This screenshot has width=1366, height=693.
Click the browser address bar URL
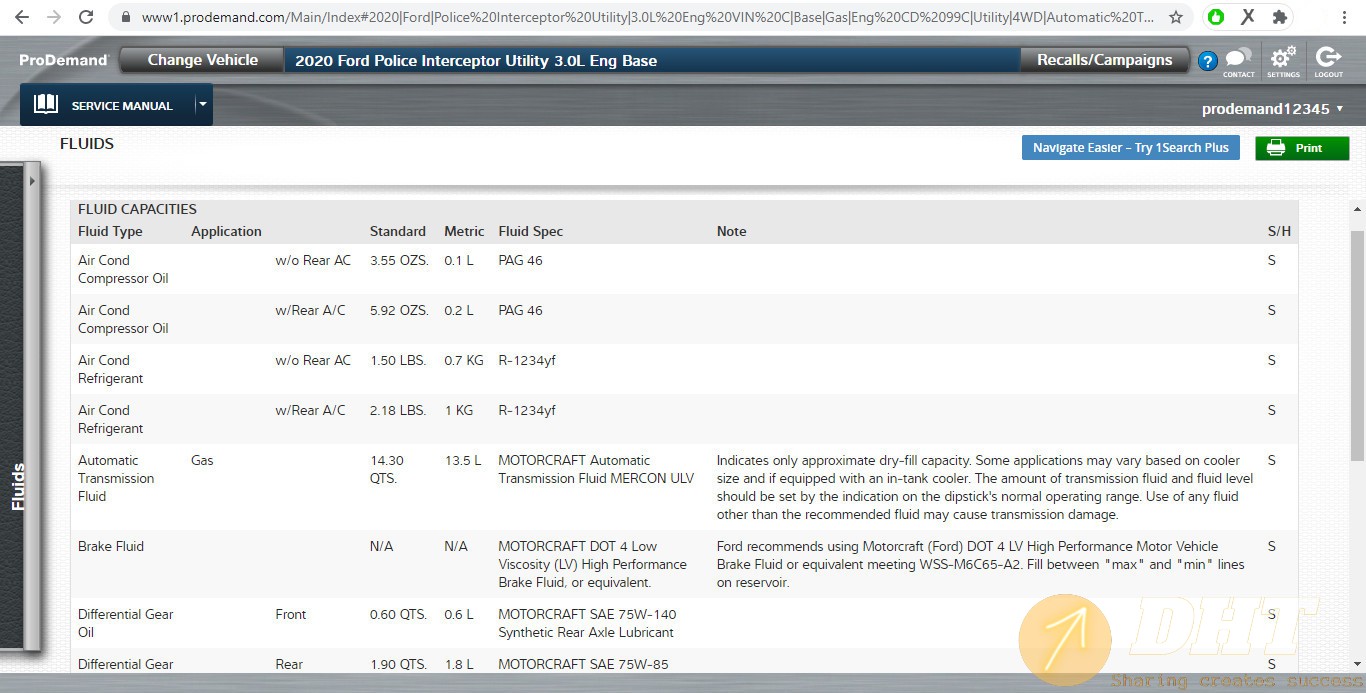point(640,17)
